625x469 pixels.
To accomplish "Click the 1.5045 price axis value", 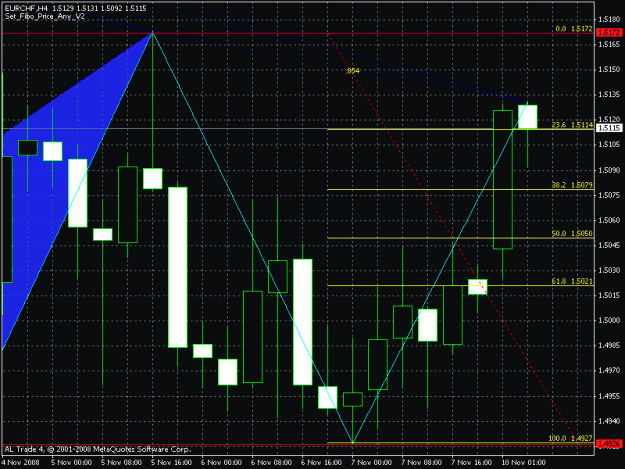I will point(609,245).
